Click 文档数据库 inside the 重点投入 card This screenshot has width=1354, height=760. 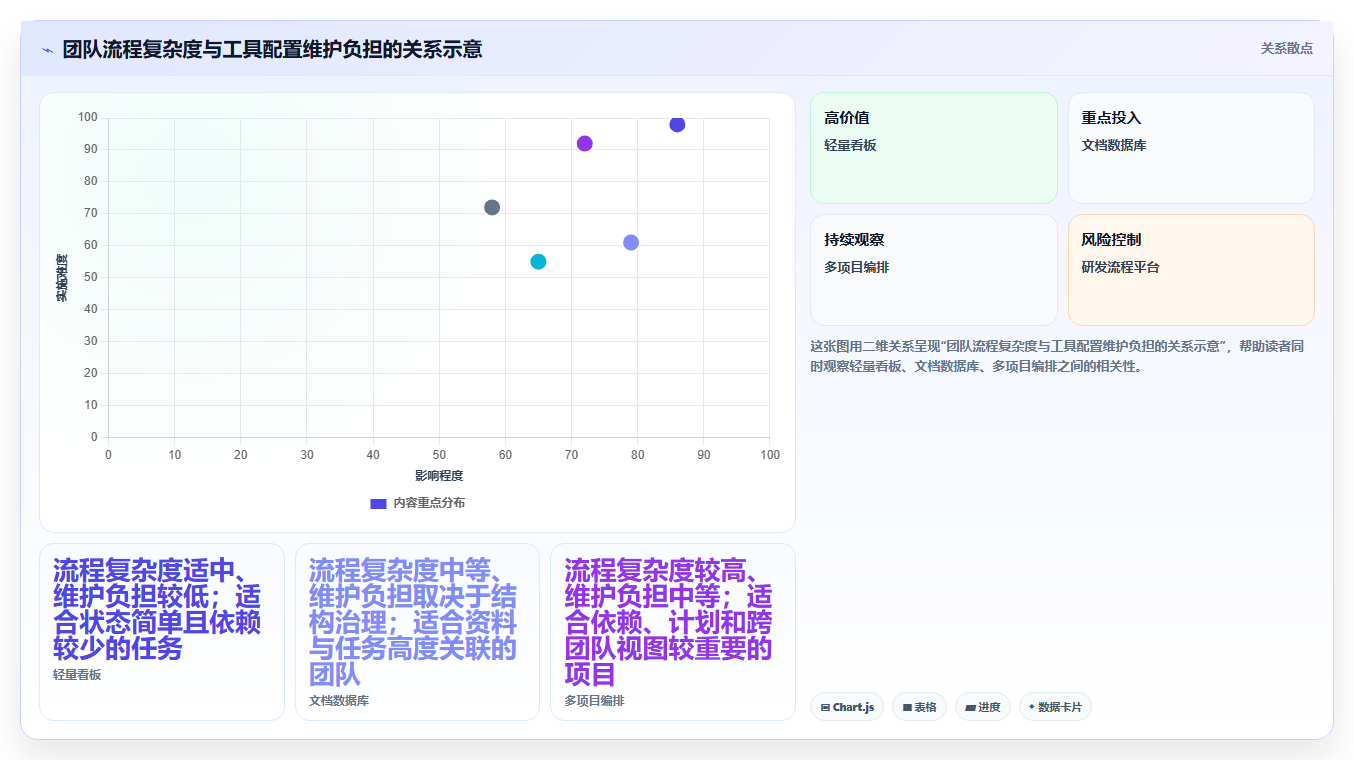click(1114, 145)
